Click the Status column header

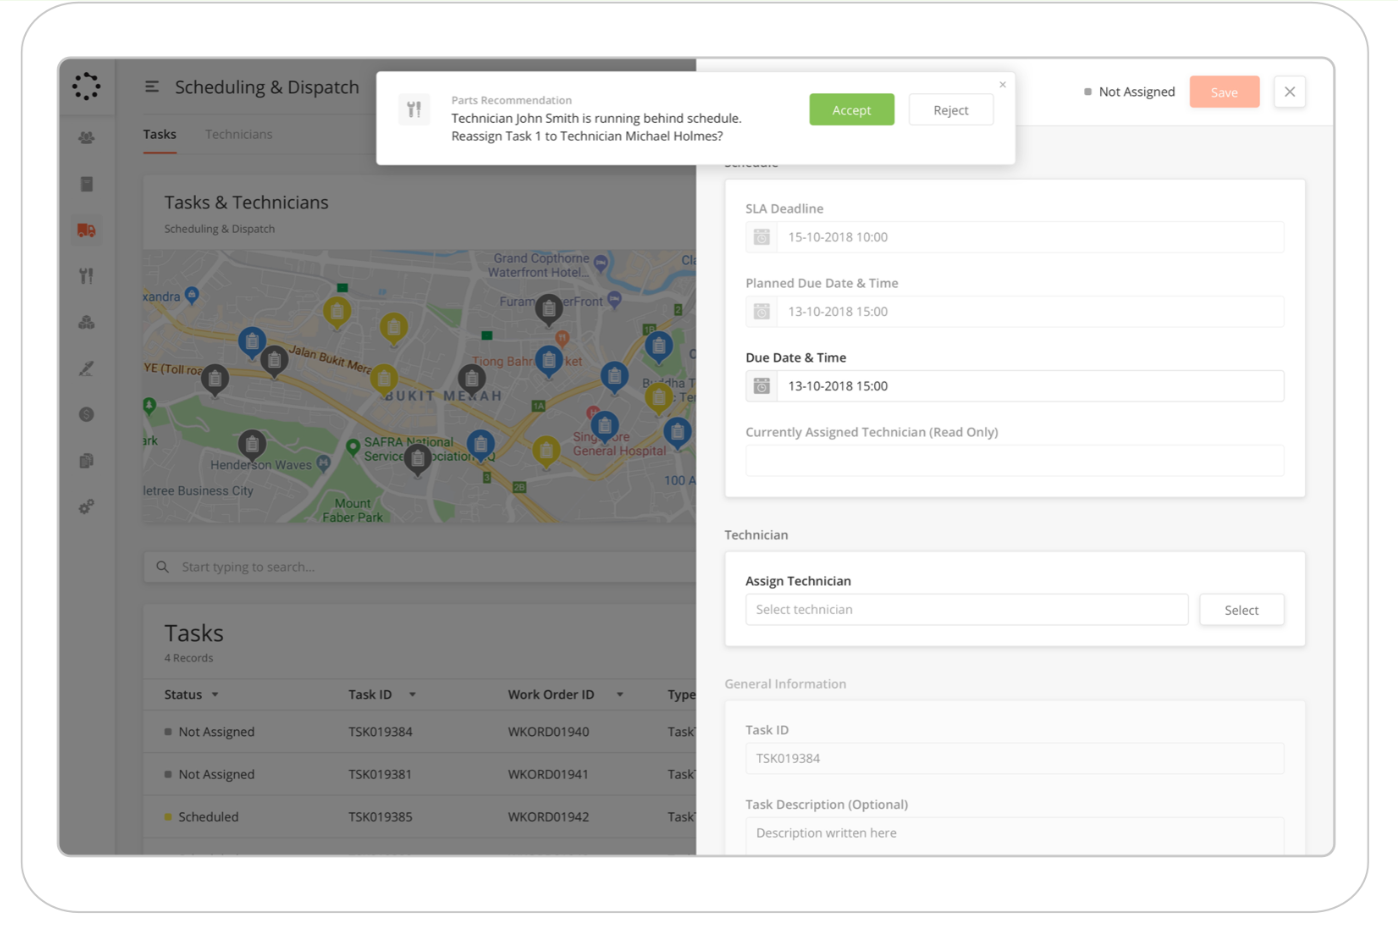pyautogui.click(x=183, y=695)
